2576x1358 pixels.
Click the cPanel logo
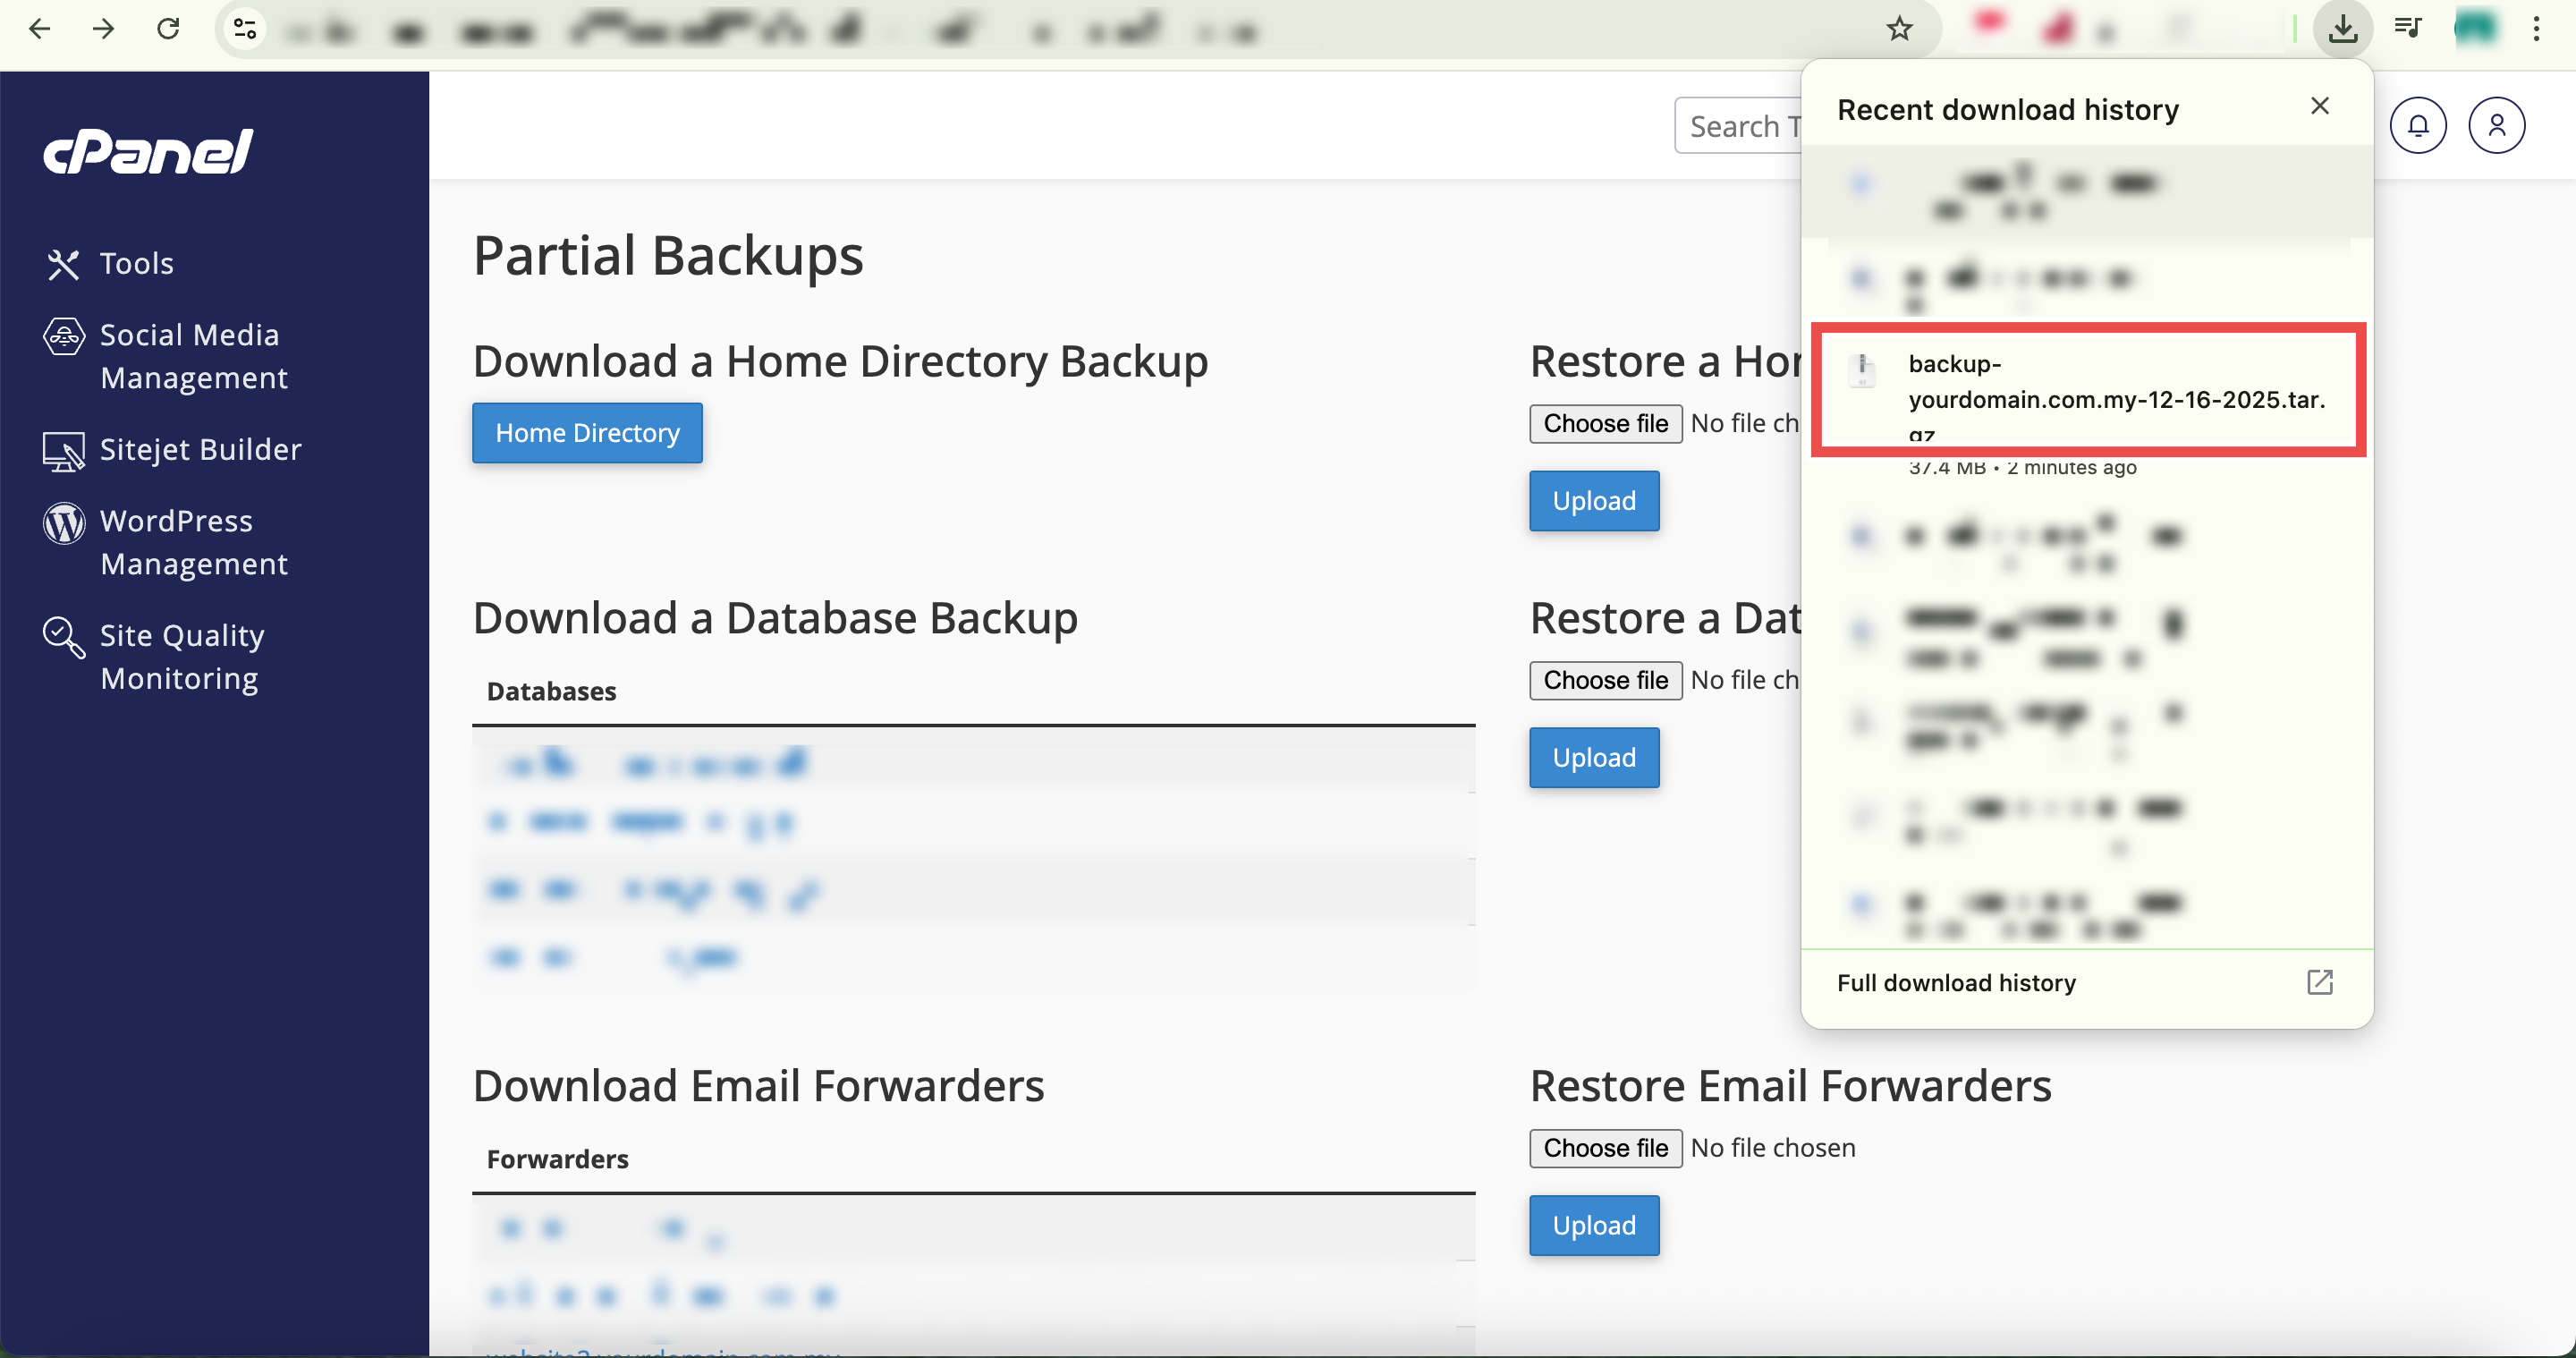148,153
